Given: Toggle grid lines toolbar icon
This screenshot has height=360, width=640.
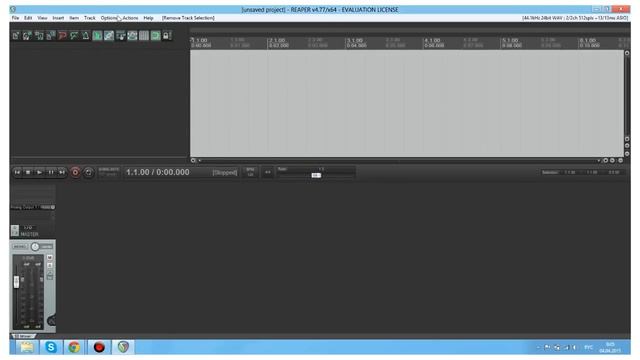Looking at the screenshot, I should [x=144, y=36].
